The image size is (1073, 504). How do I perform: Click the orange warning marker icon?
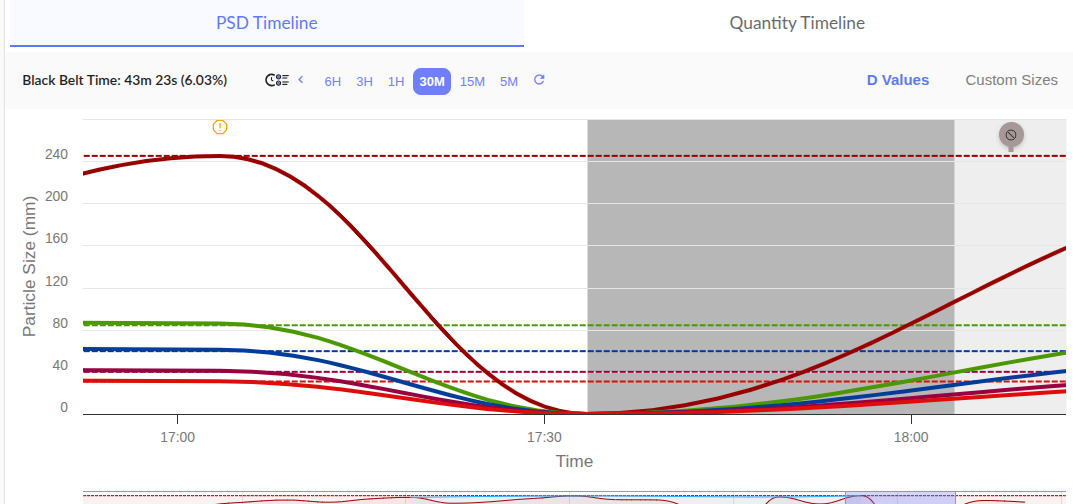(x=220, y=127)
